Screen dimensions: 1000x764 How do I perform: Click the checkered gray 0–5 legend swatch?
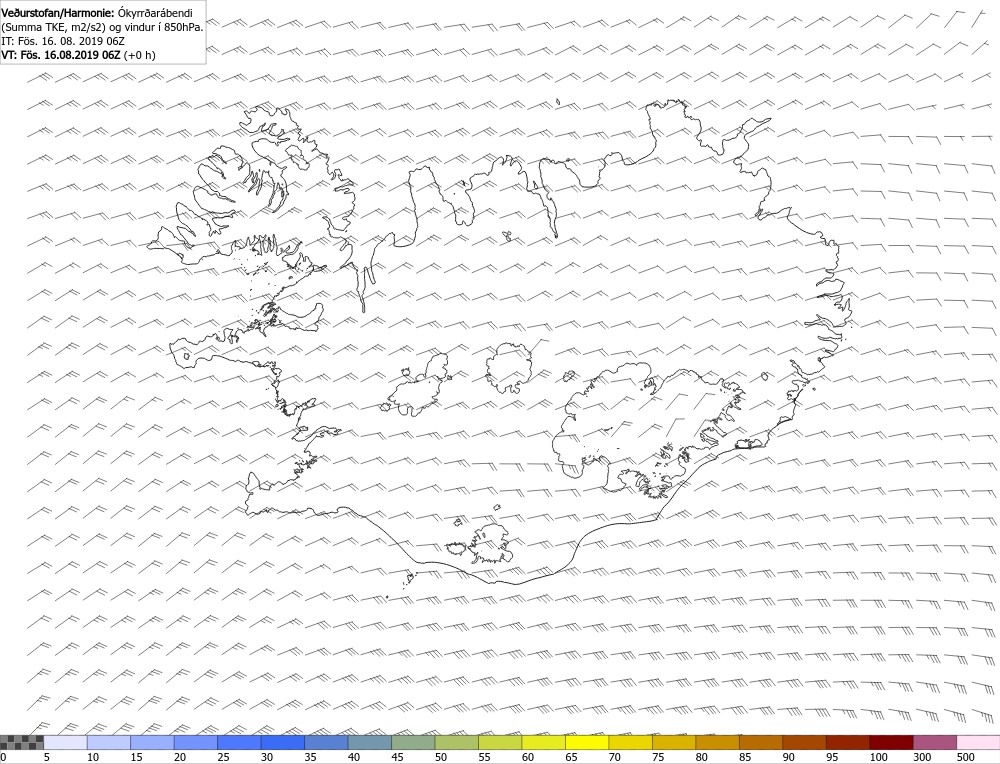(22, 742)
